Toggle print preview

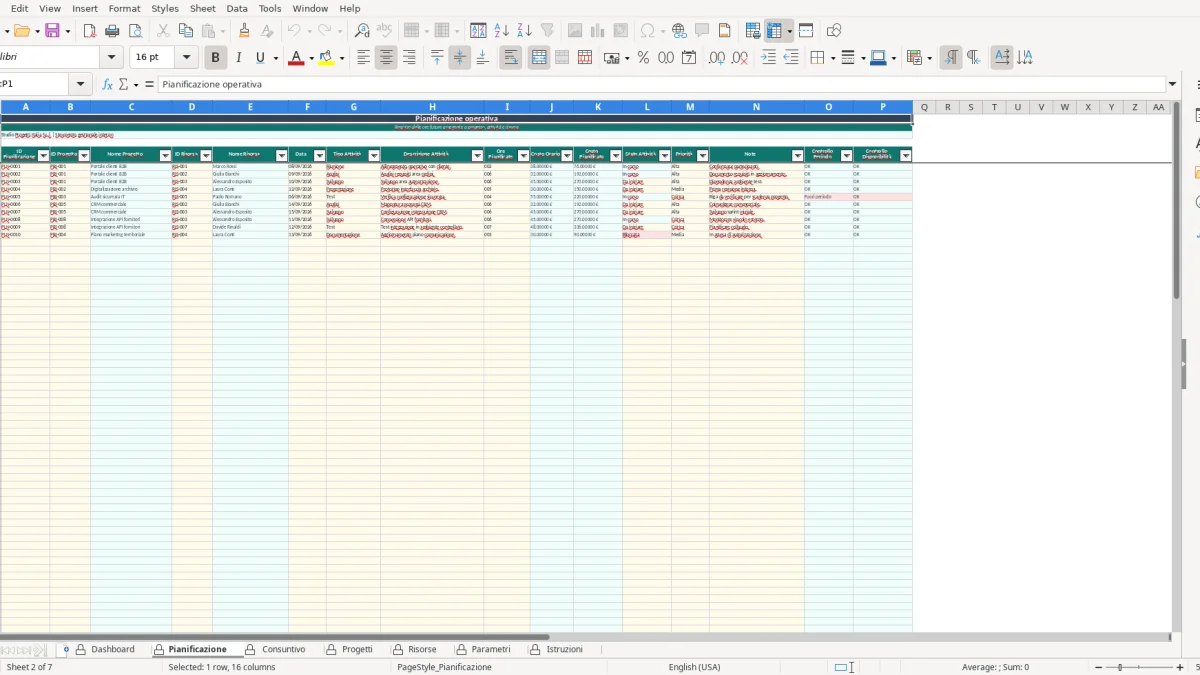point(135,31)
